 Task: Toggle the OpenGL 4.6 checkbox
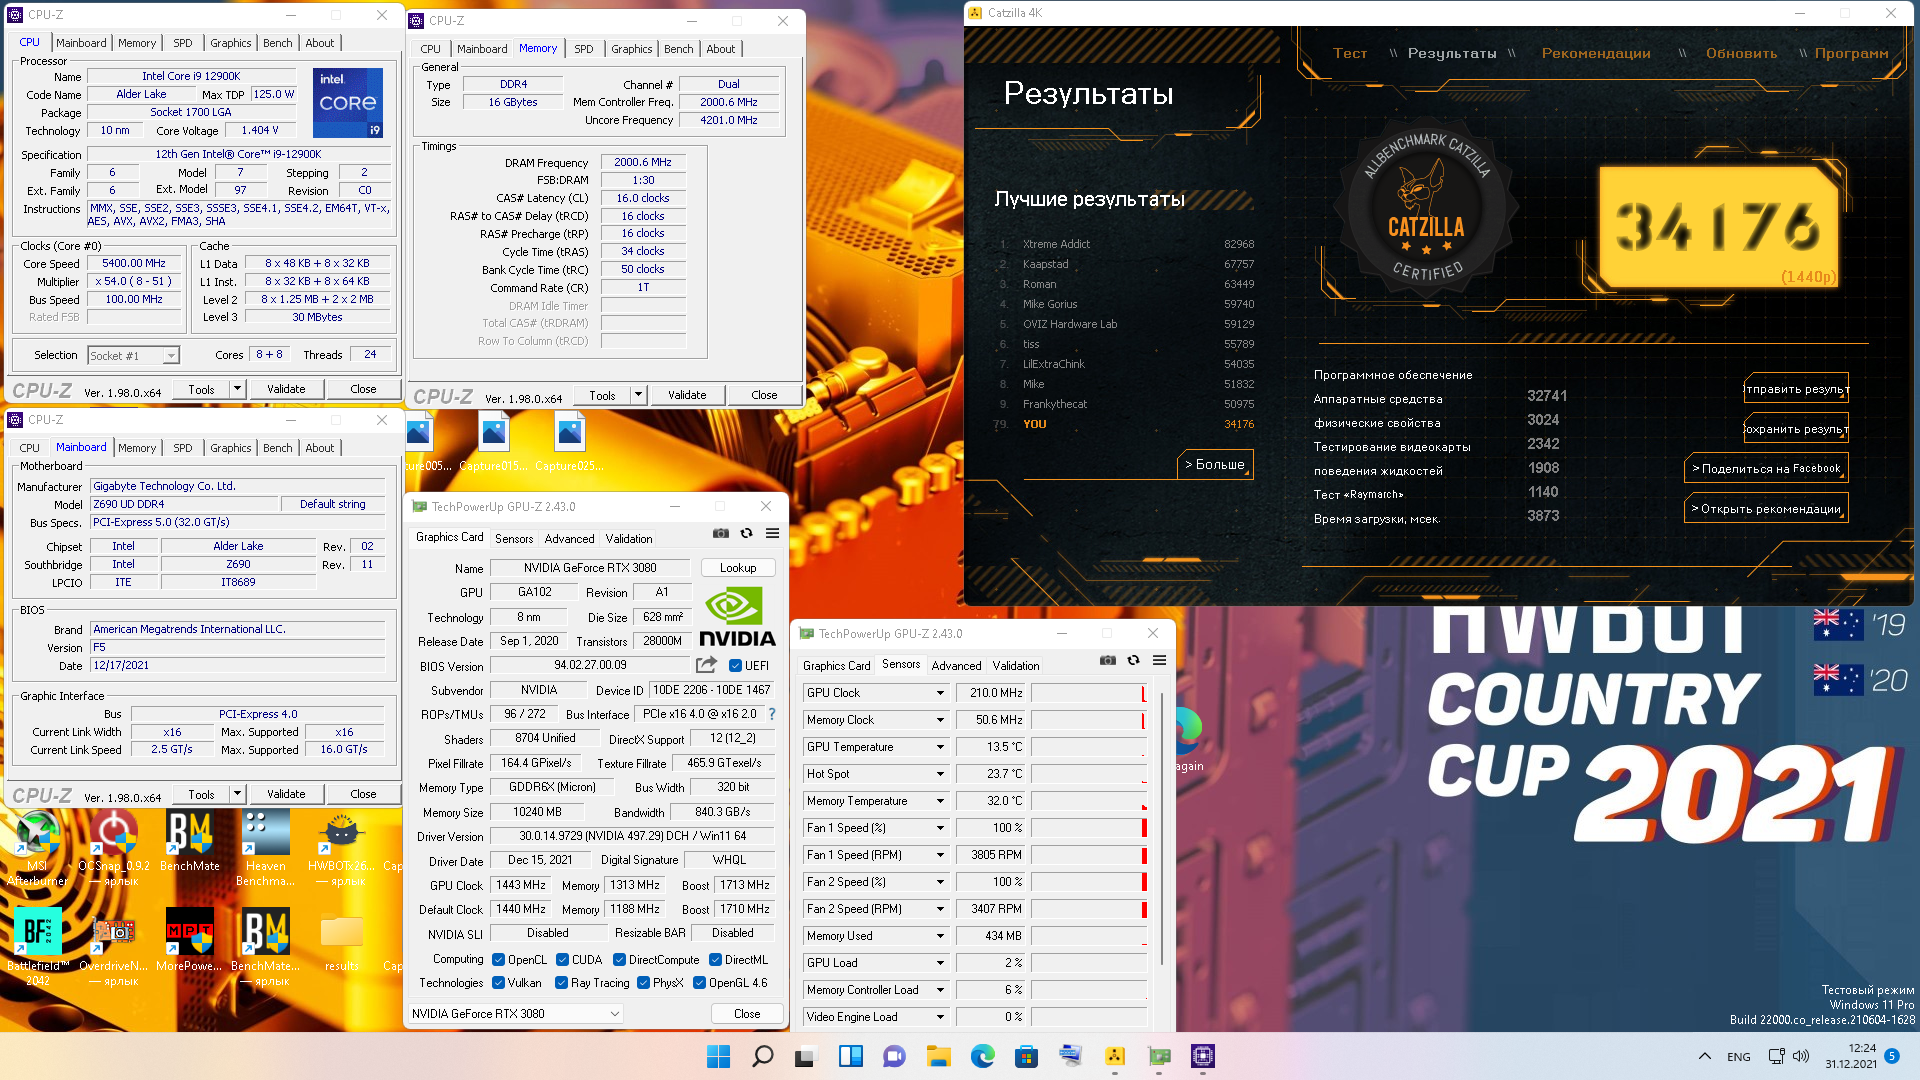pos(699,983)
